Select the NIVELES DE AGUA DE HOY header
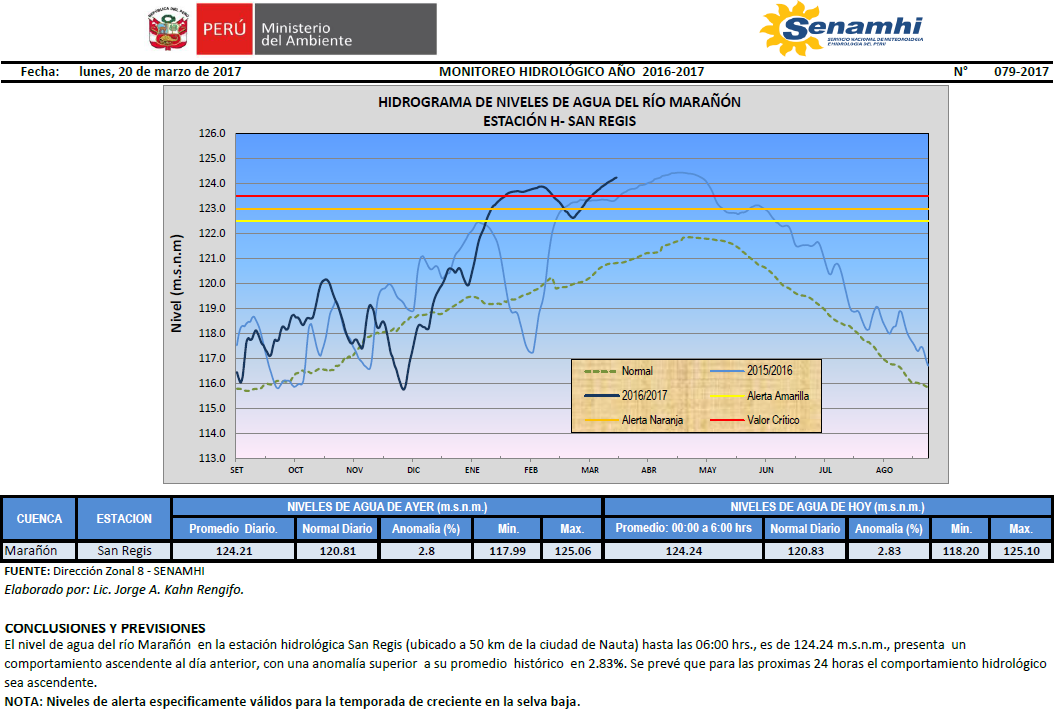Screen dimensions: 1061x717 (827, 507)
